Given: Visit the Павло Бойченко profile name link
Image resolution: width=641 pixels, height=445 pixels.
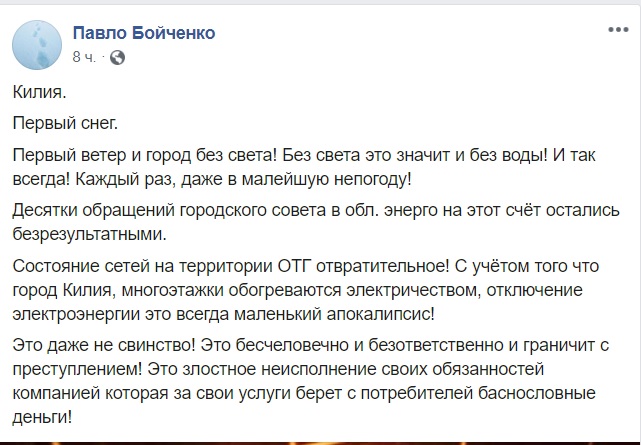Looking at the screenshot, I should pos(144,33).
